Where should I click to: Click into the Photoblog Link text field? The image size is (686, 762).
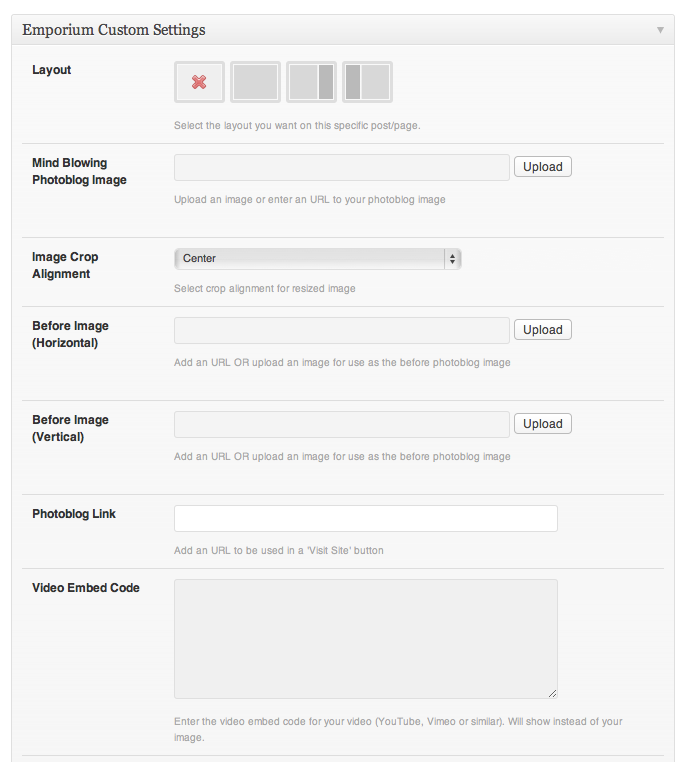pyautogui.click(x=365, y=518)
